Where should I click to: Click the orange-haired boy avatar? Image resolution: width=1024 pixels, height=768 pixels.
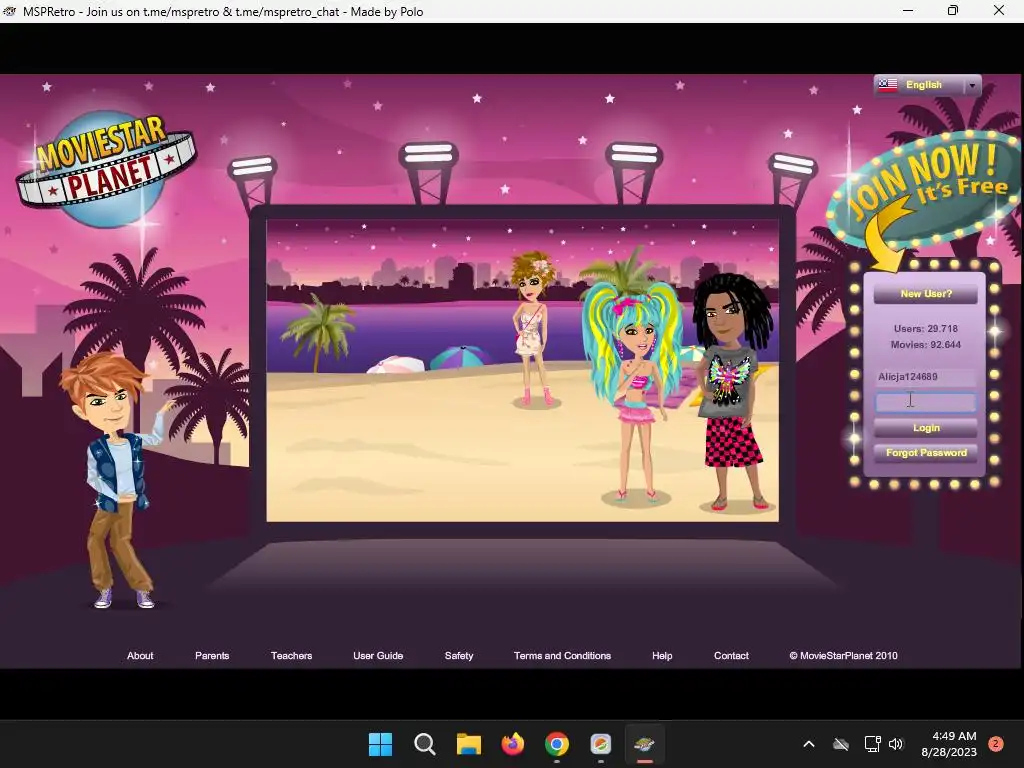click(x=116, y=480)
